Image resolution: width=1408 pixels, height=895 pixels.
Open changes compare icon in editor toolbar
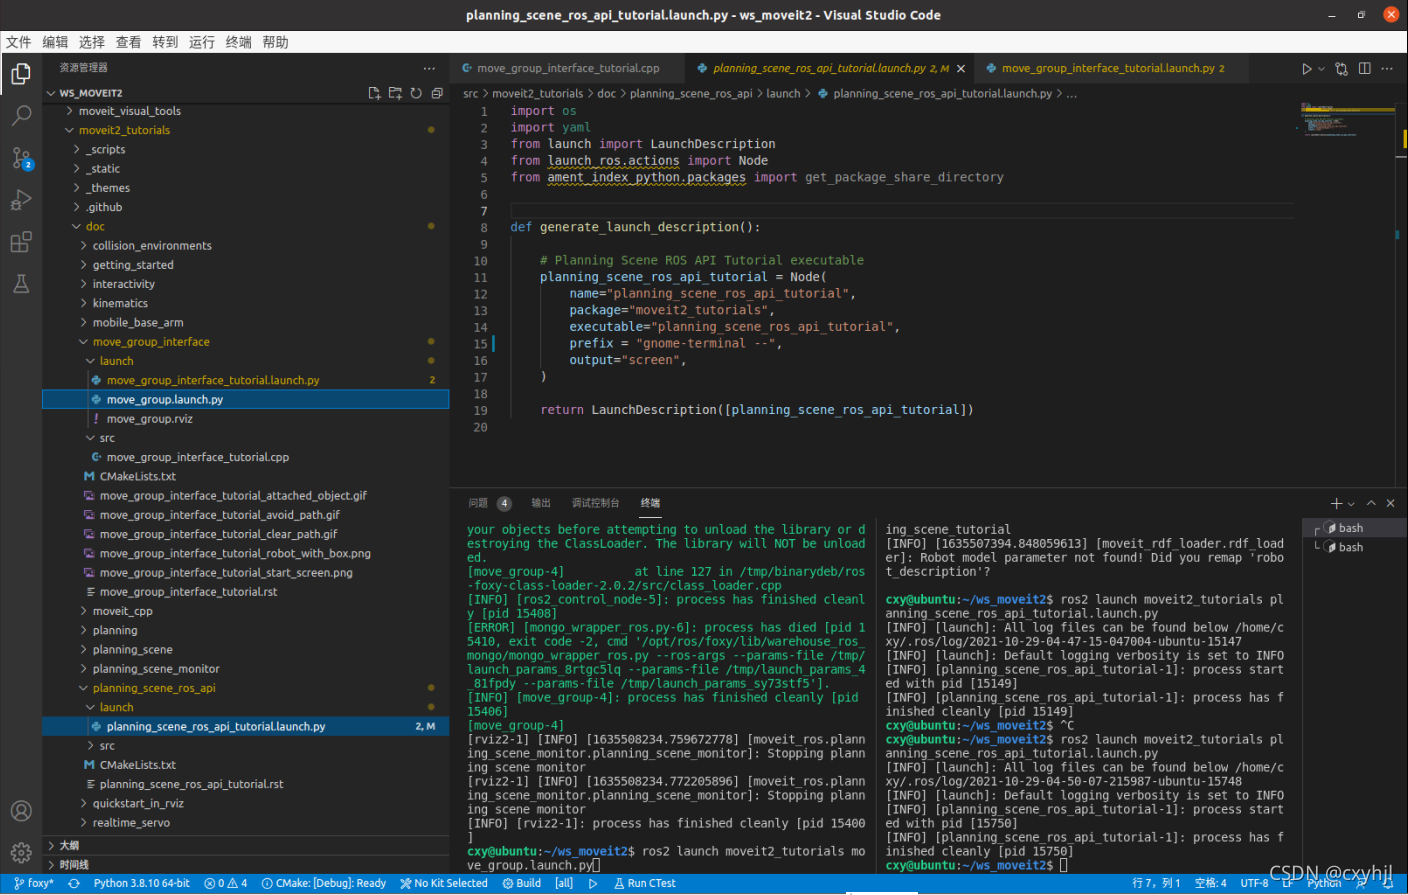click(x=1341, y=69)
